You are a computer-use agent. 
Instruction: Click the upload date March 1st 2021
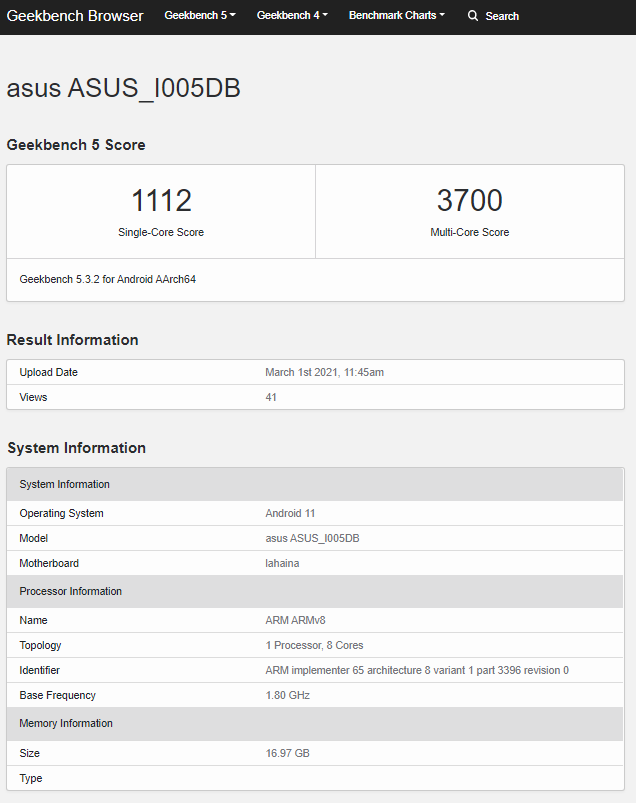(x=324, y=372)
